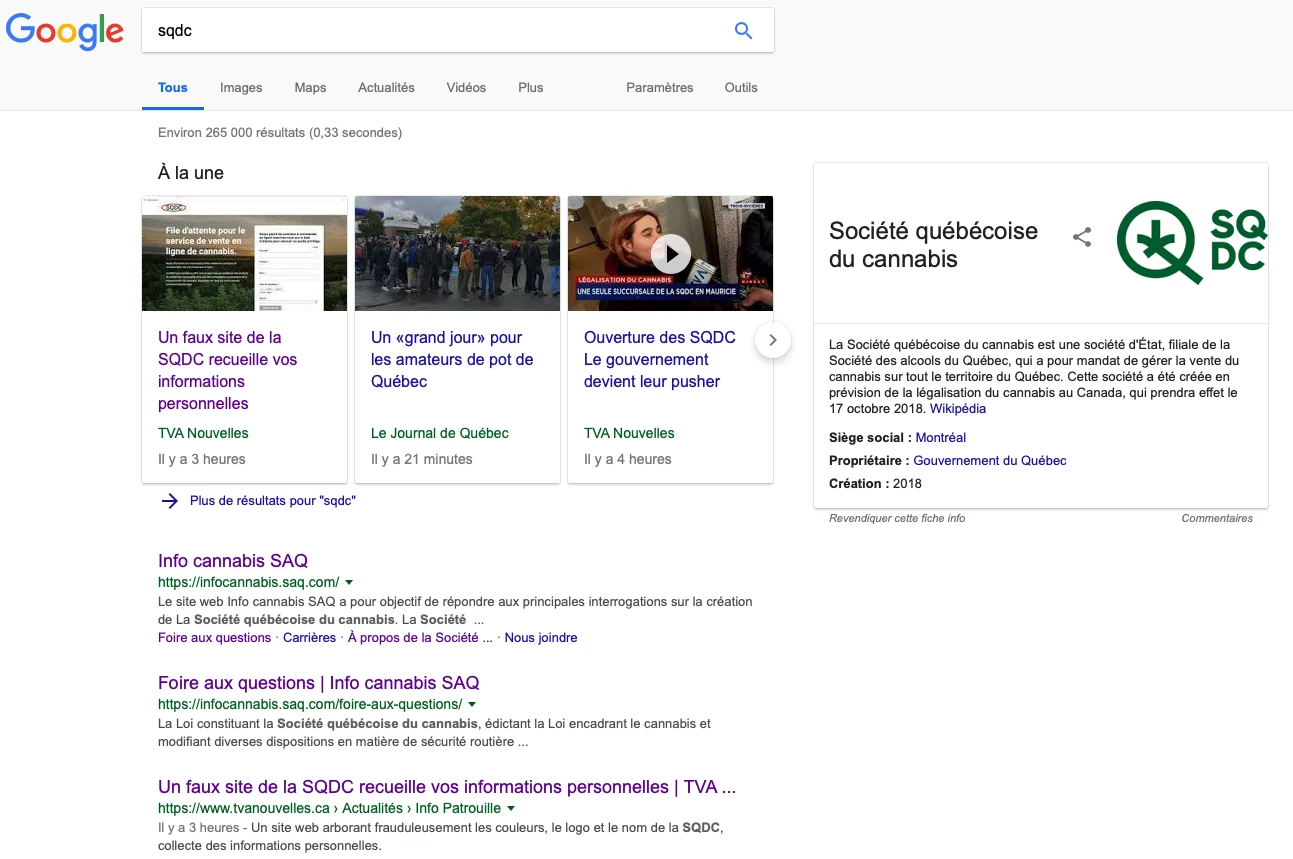This screenshot has height=859, width=1293.
Task: Click the arrow next to 'Plus de résultats'
Action: coord(169,501)
